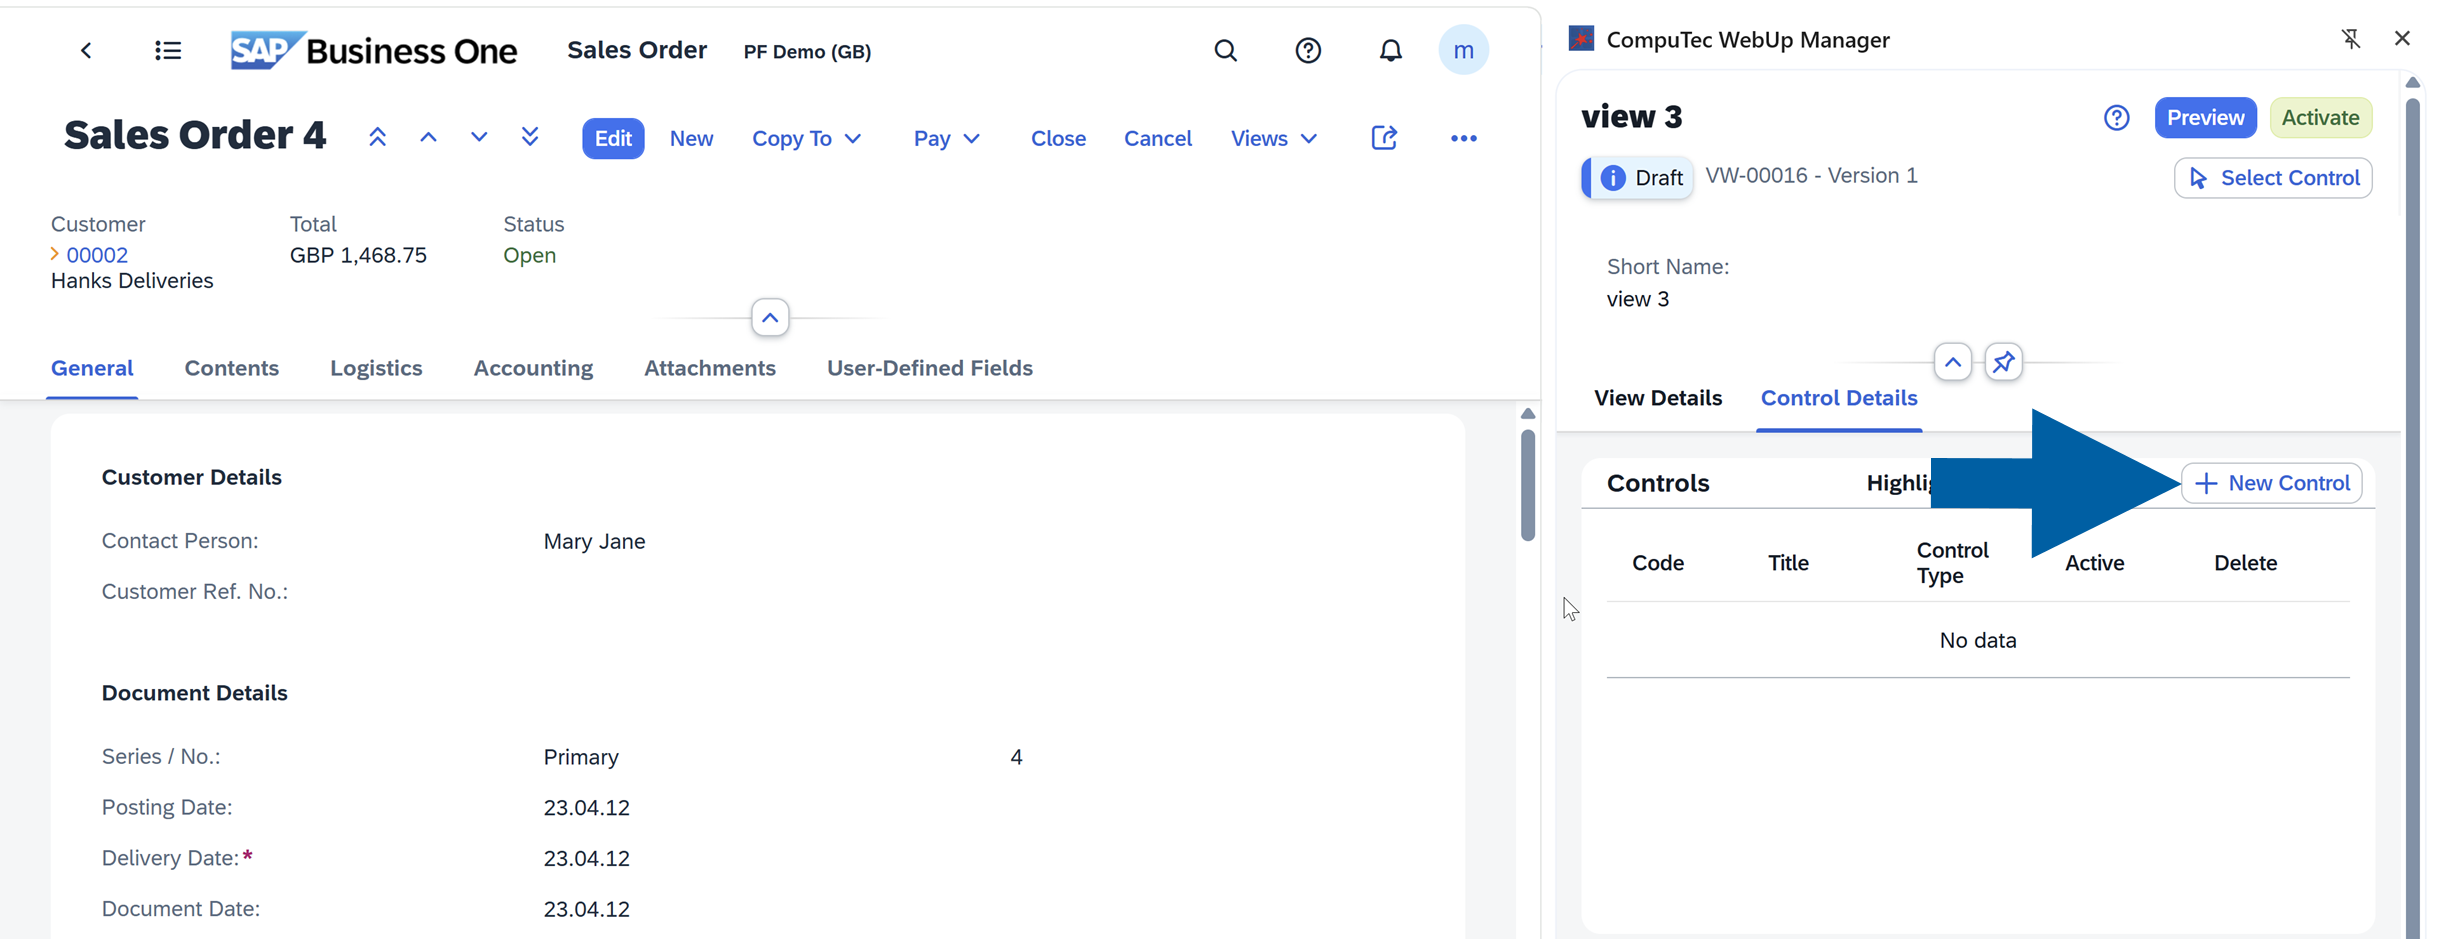This screenshot has height=940, width=2439.
Task: Go back with the left arrow icon
Action: 86,50
